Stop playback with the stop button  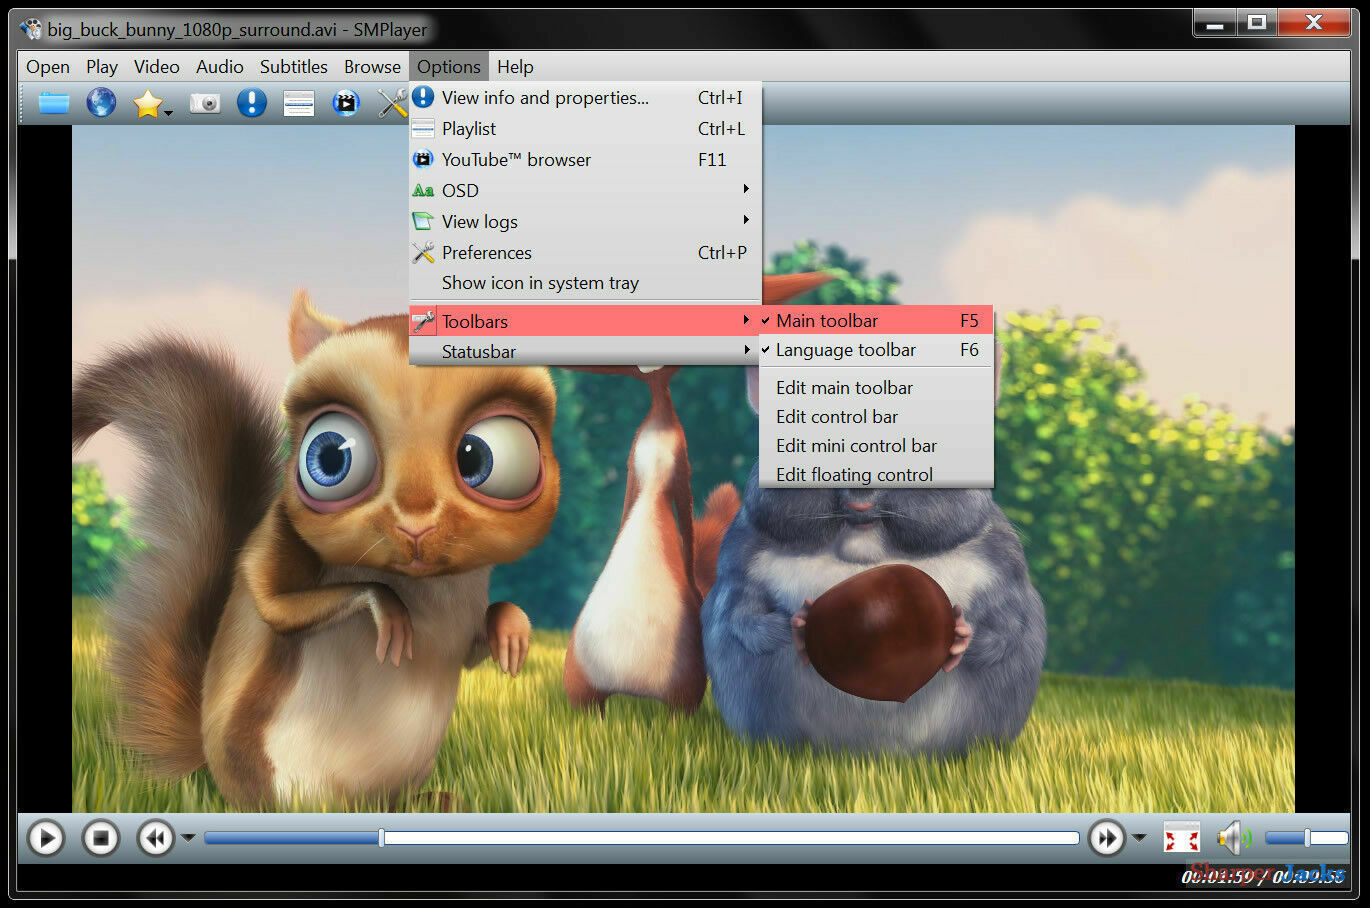101,838
